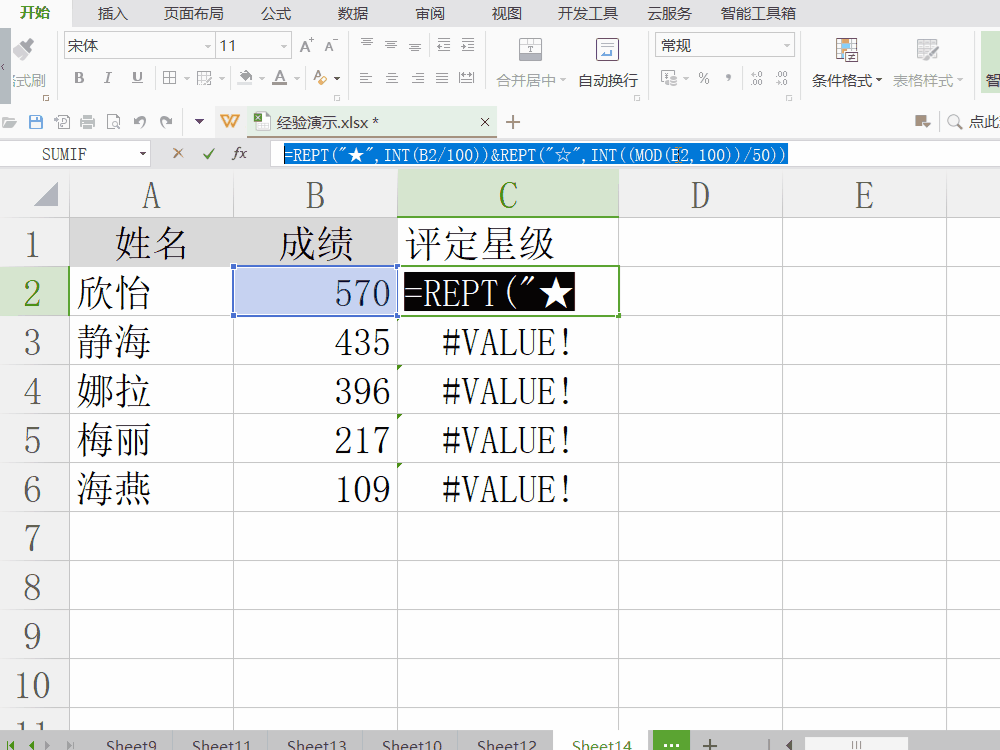Confirm formula entry with the green checkmark
Screen dimensions: 1000x750
coord(208,153)
